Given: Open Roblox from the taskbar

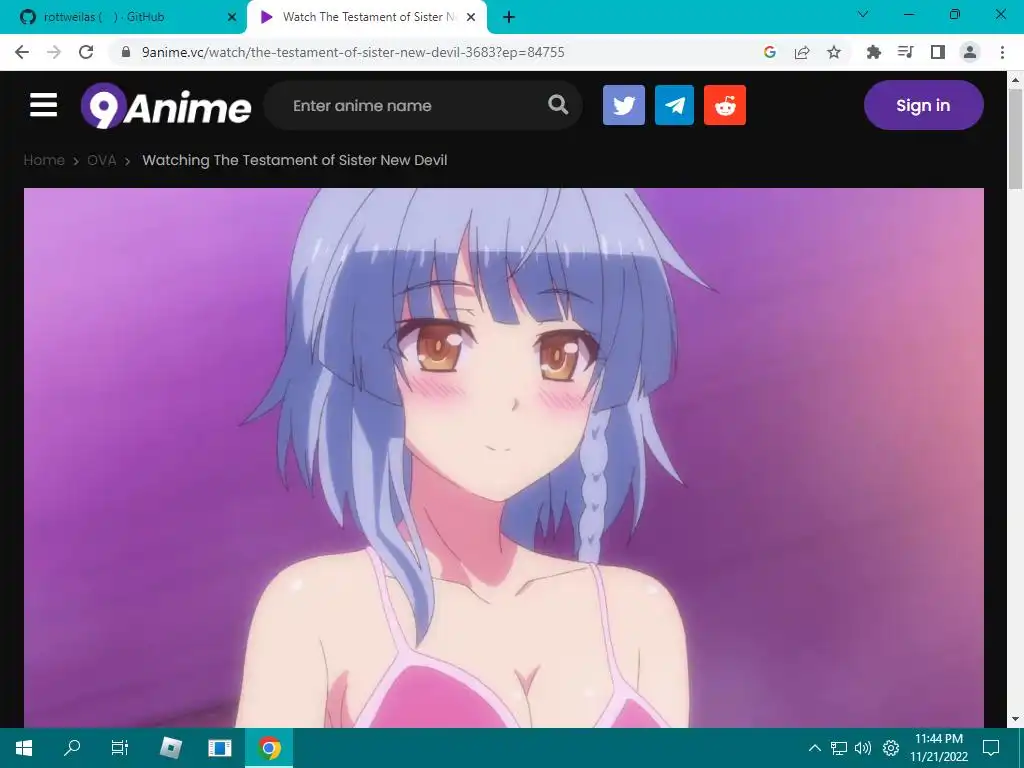Looking at the screenshot, I should tap(171, 748).
